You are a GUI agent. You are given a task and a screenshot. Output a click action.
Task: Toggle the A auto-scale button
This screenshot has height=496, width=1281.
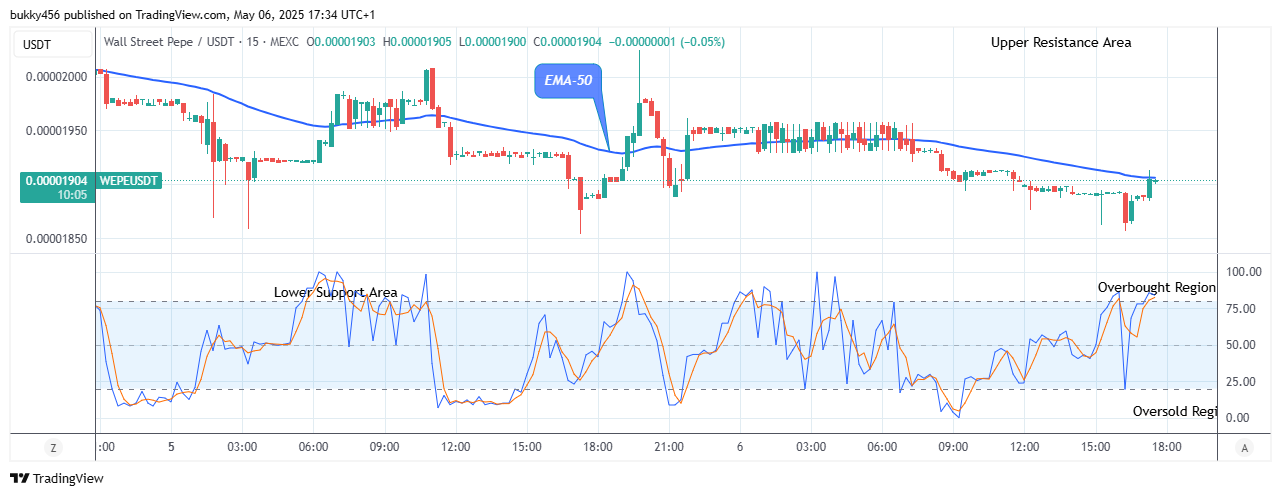click(x=1243, y=447)
